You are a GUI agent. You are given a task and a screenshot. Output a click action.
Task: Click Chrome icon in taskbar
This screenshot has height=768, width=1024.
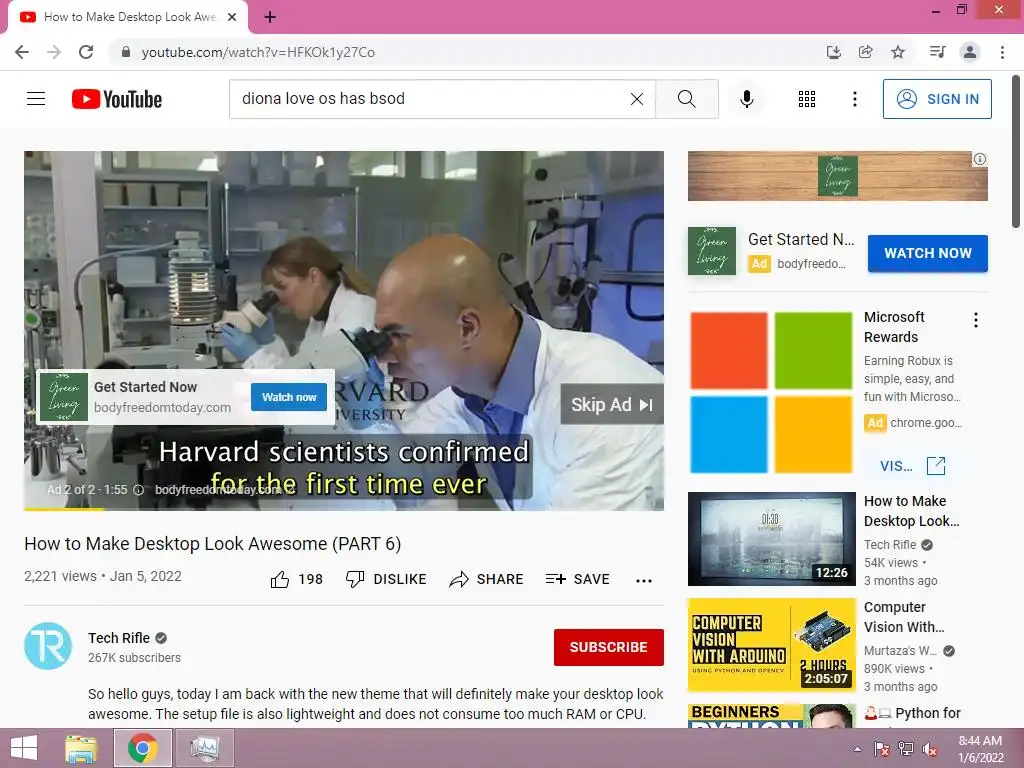142,748
